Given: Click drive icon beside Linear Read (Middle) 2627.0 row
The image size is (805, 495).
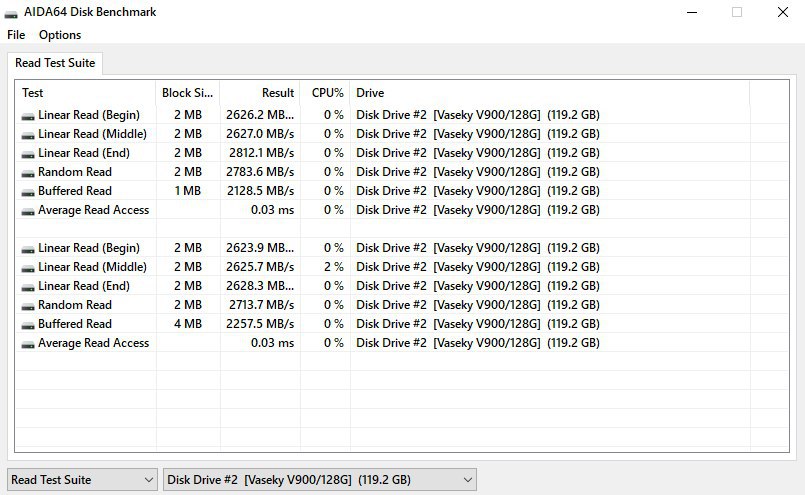Looking at the screenshot, I should click(28, 136).
